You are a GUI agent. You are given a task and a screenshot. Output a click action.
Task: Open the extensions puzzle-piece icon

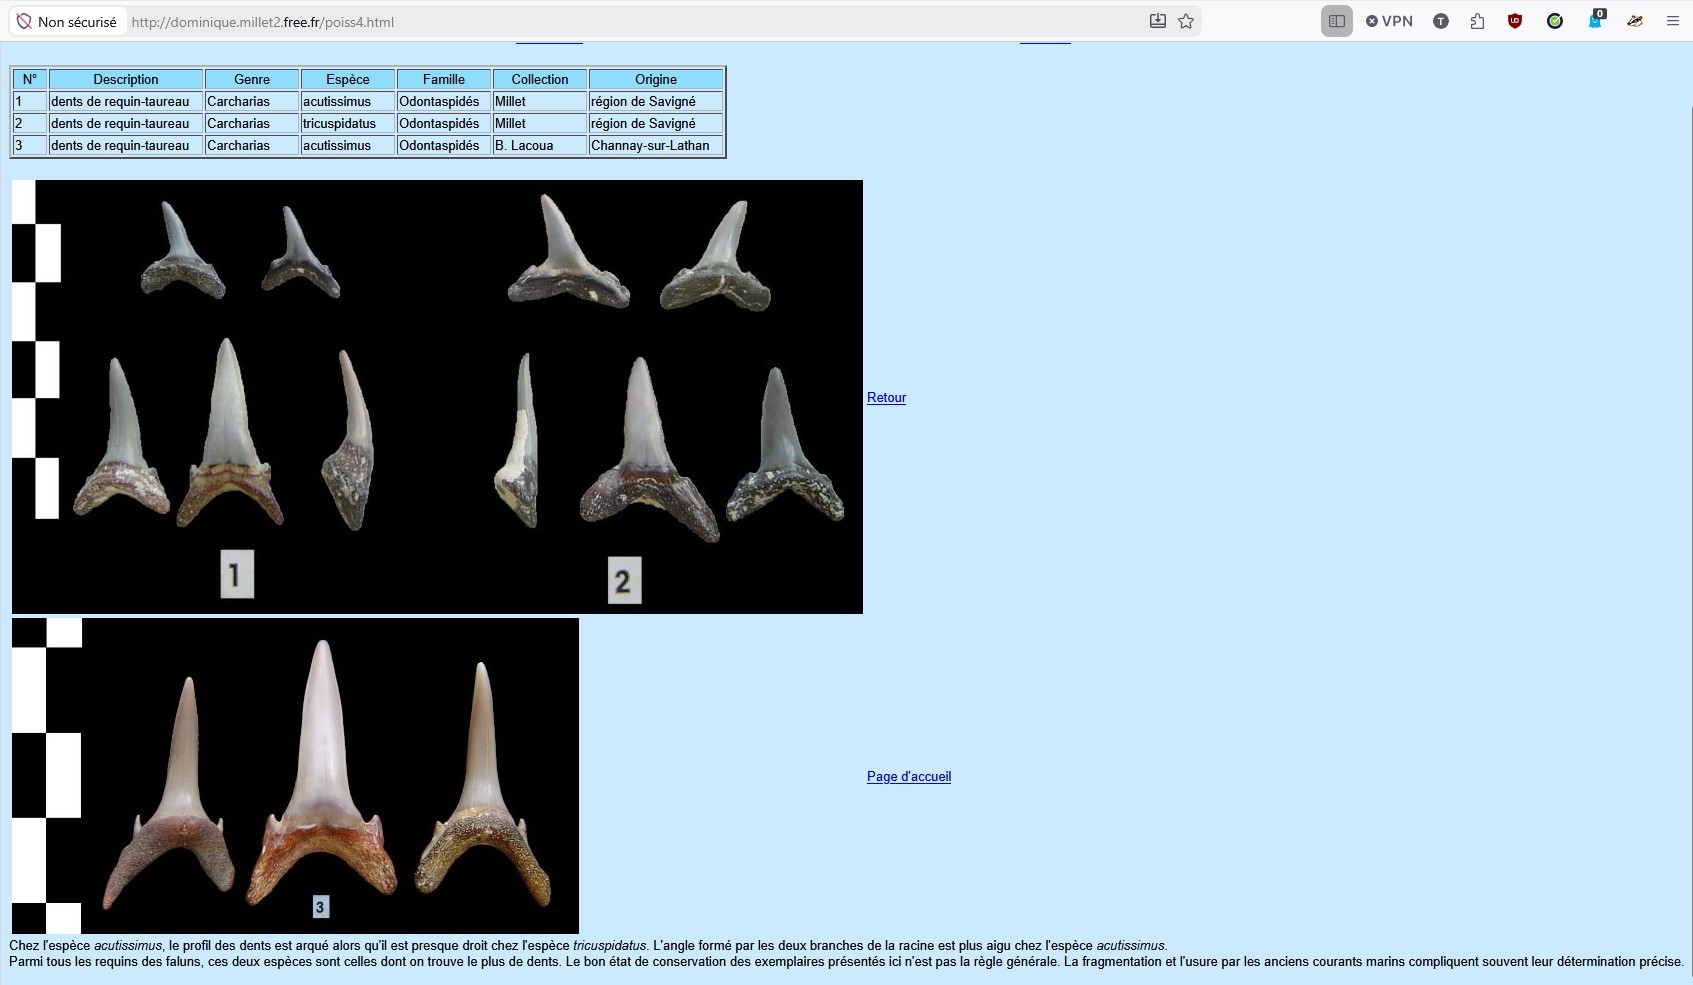(x=1477, y=21)
